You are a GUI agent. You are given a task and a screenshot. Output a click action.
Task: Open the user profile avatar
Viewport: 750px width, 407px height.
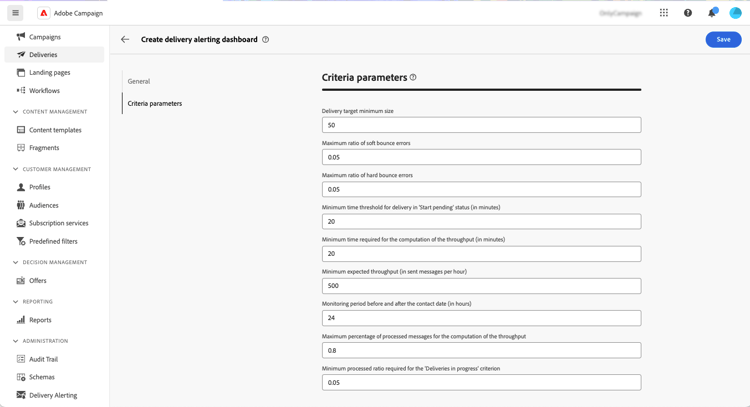736,13
